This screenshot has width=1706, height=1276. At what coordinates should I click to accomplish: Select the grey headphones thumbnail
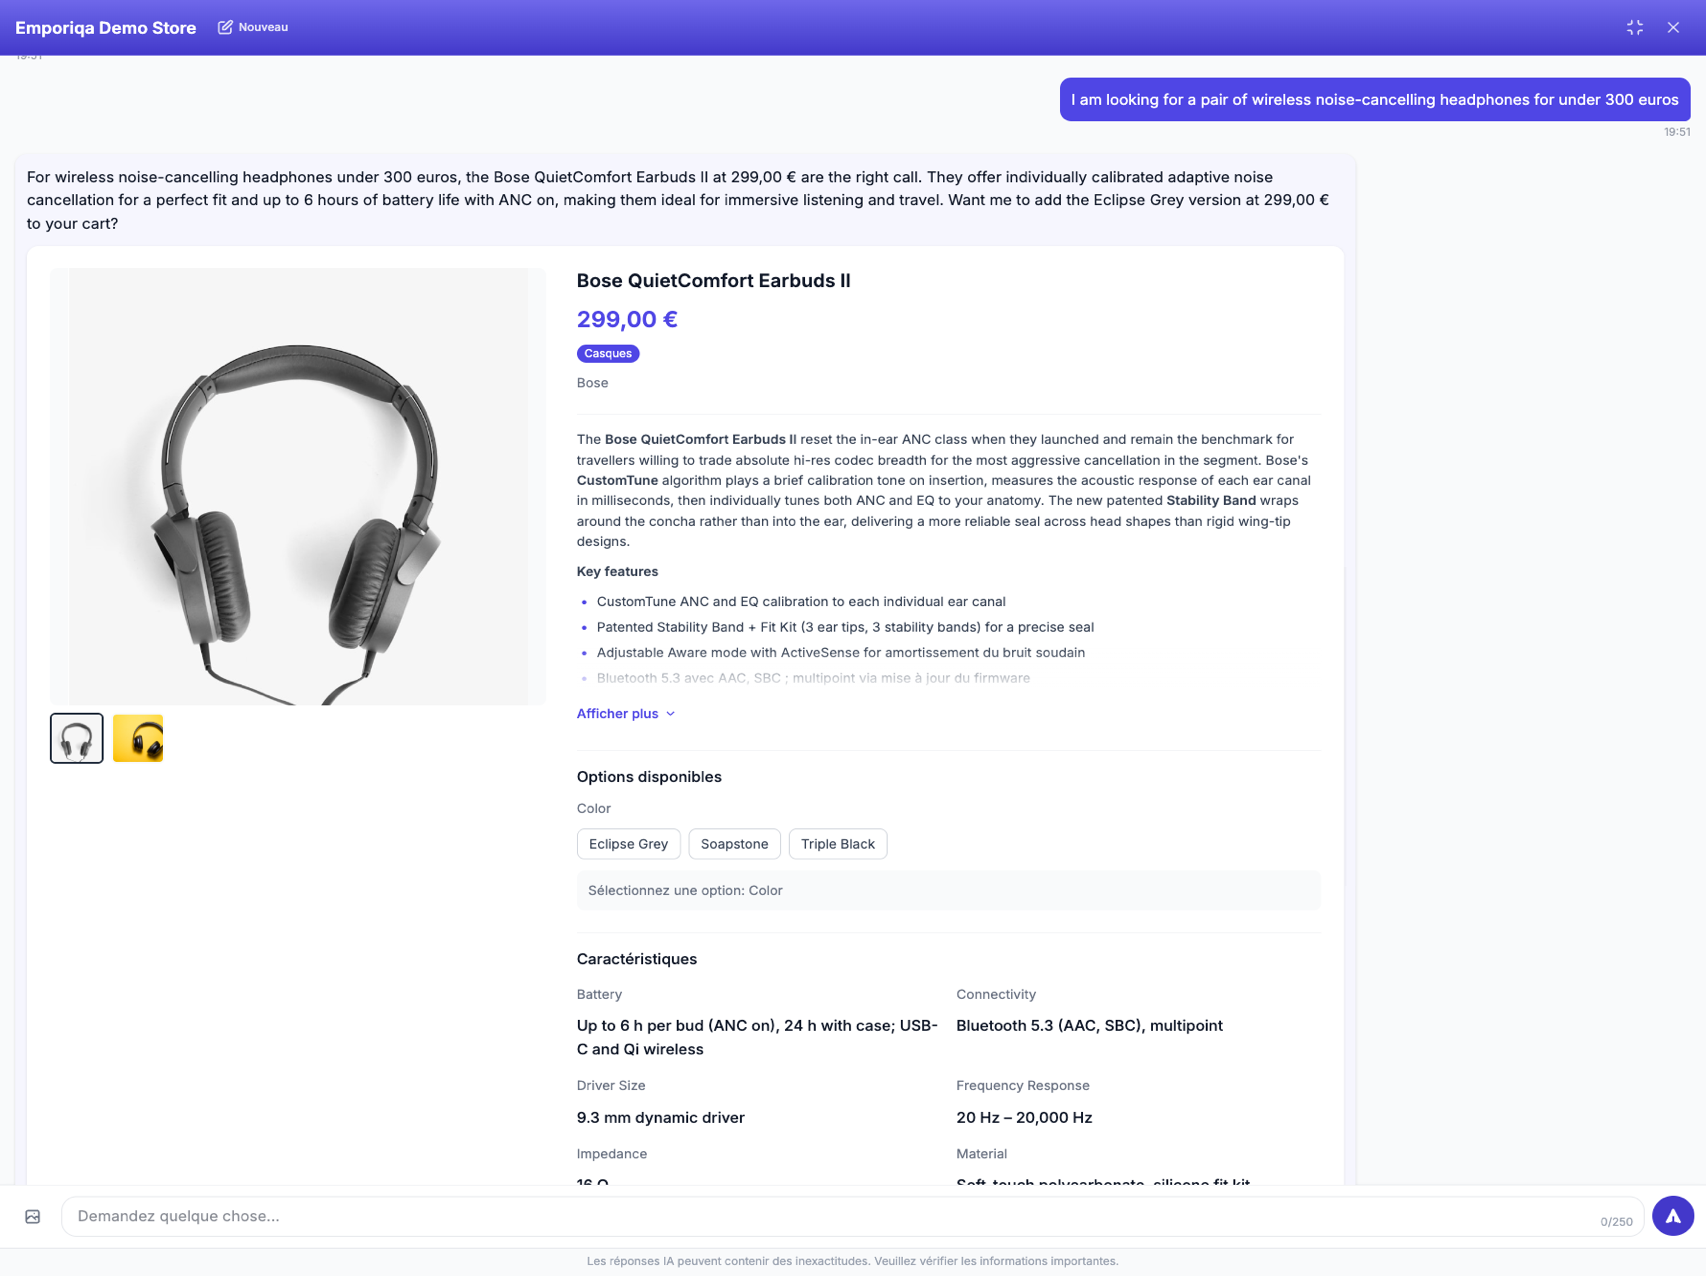[x=77, y=738]
